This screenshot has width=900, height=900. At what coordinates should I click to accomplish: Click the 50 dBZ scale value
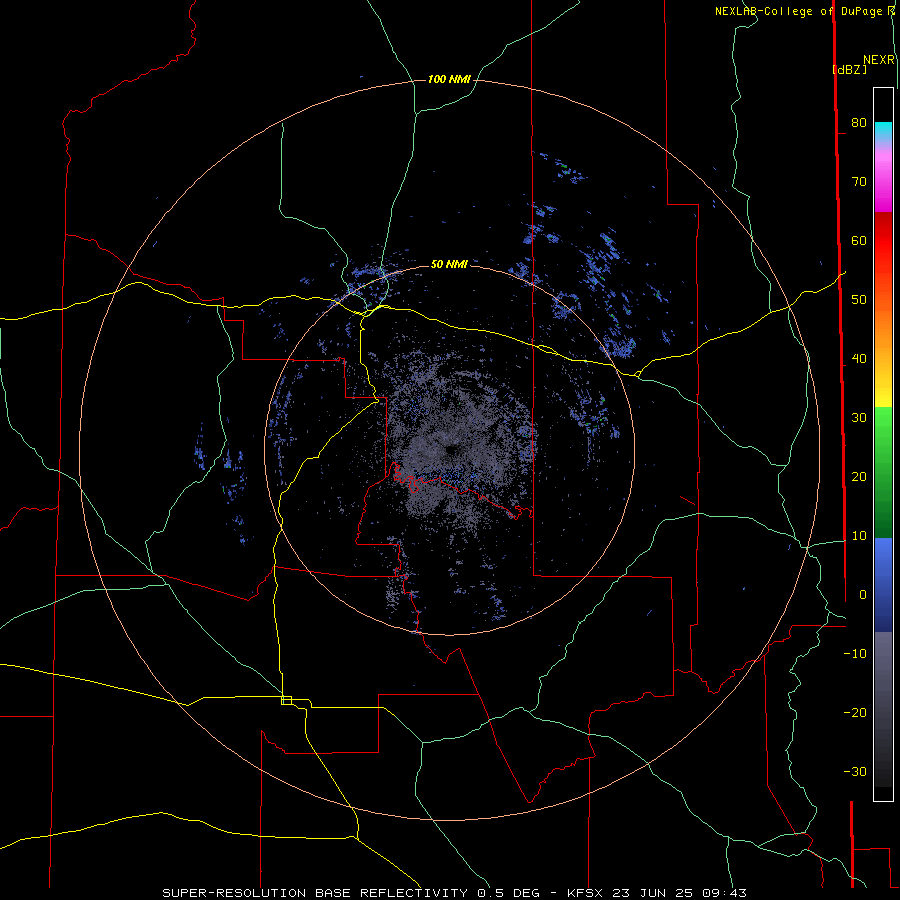(x=859, y=300)
